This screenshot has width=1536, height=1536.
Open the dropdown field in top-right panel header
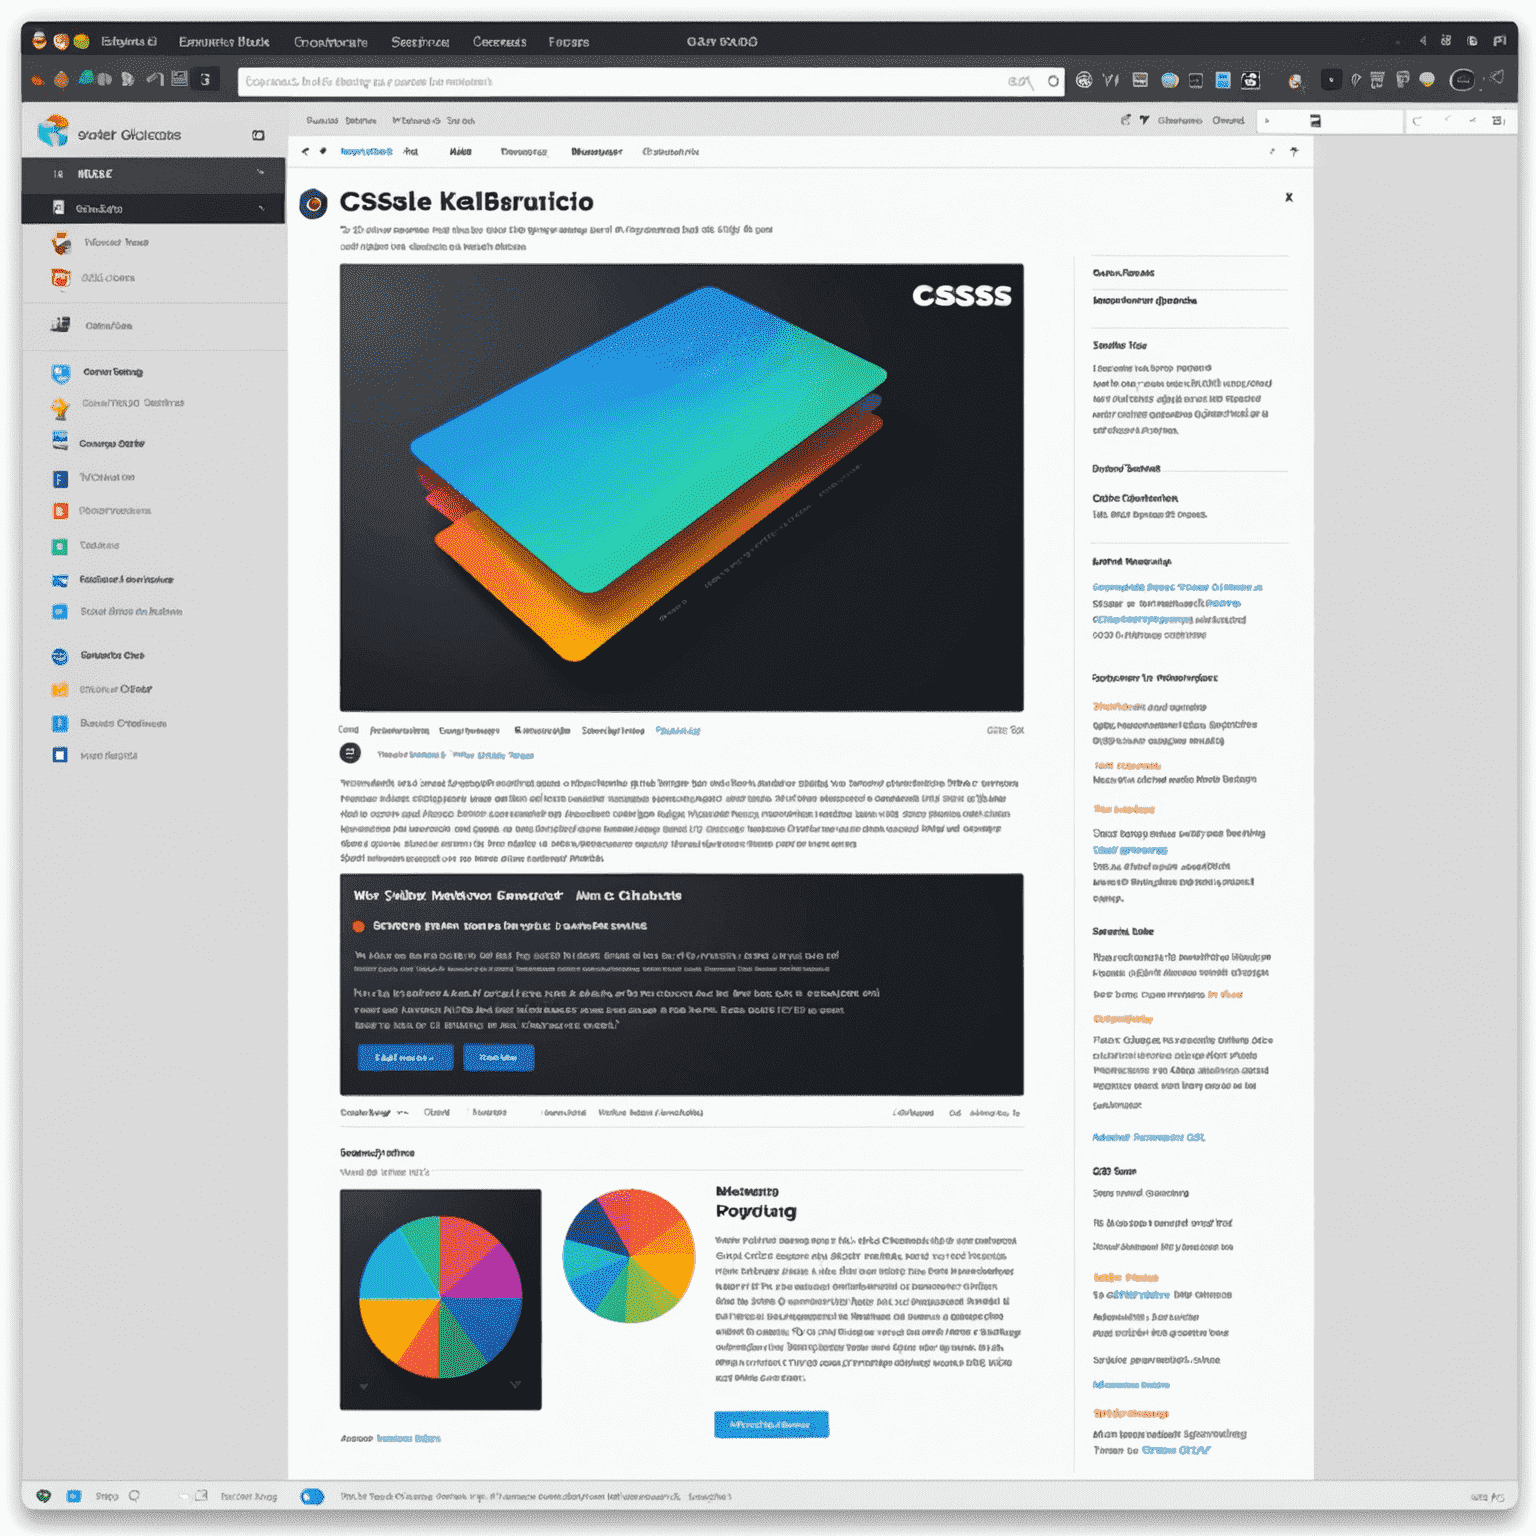coord(1330,121)
